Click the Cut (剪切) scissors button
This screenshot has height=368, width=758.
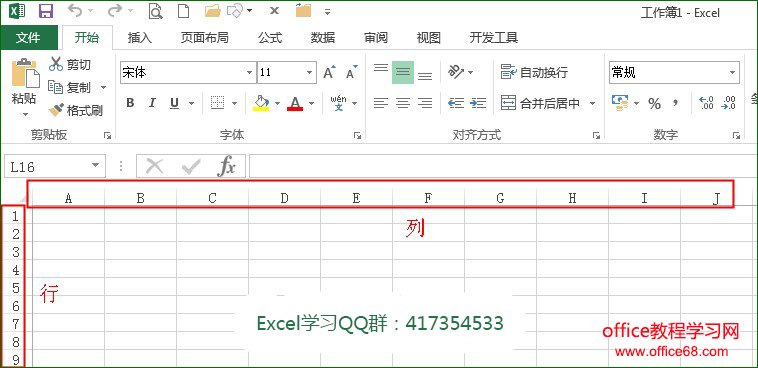70,64
